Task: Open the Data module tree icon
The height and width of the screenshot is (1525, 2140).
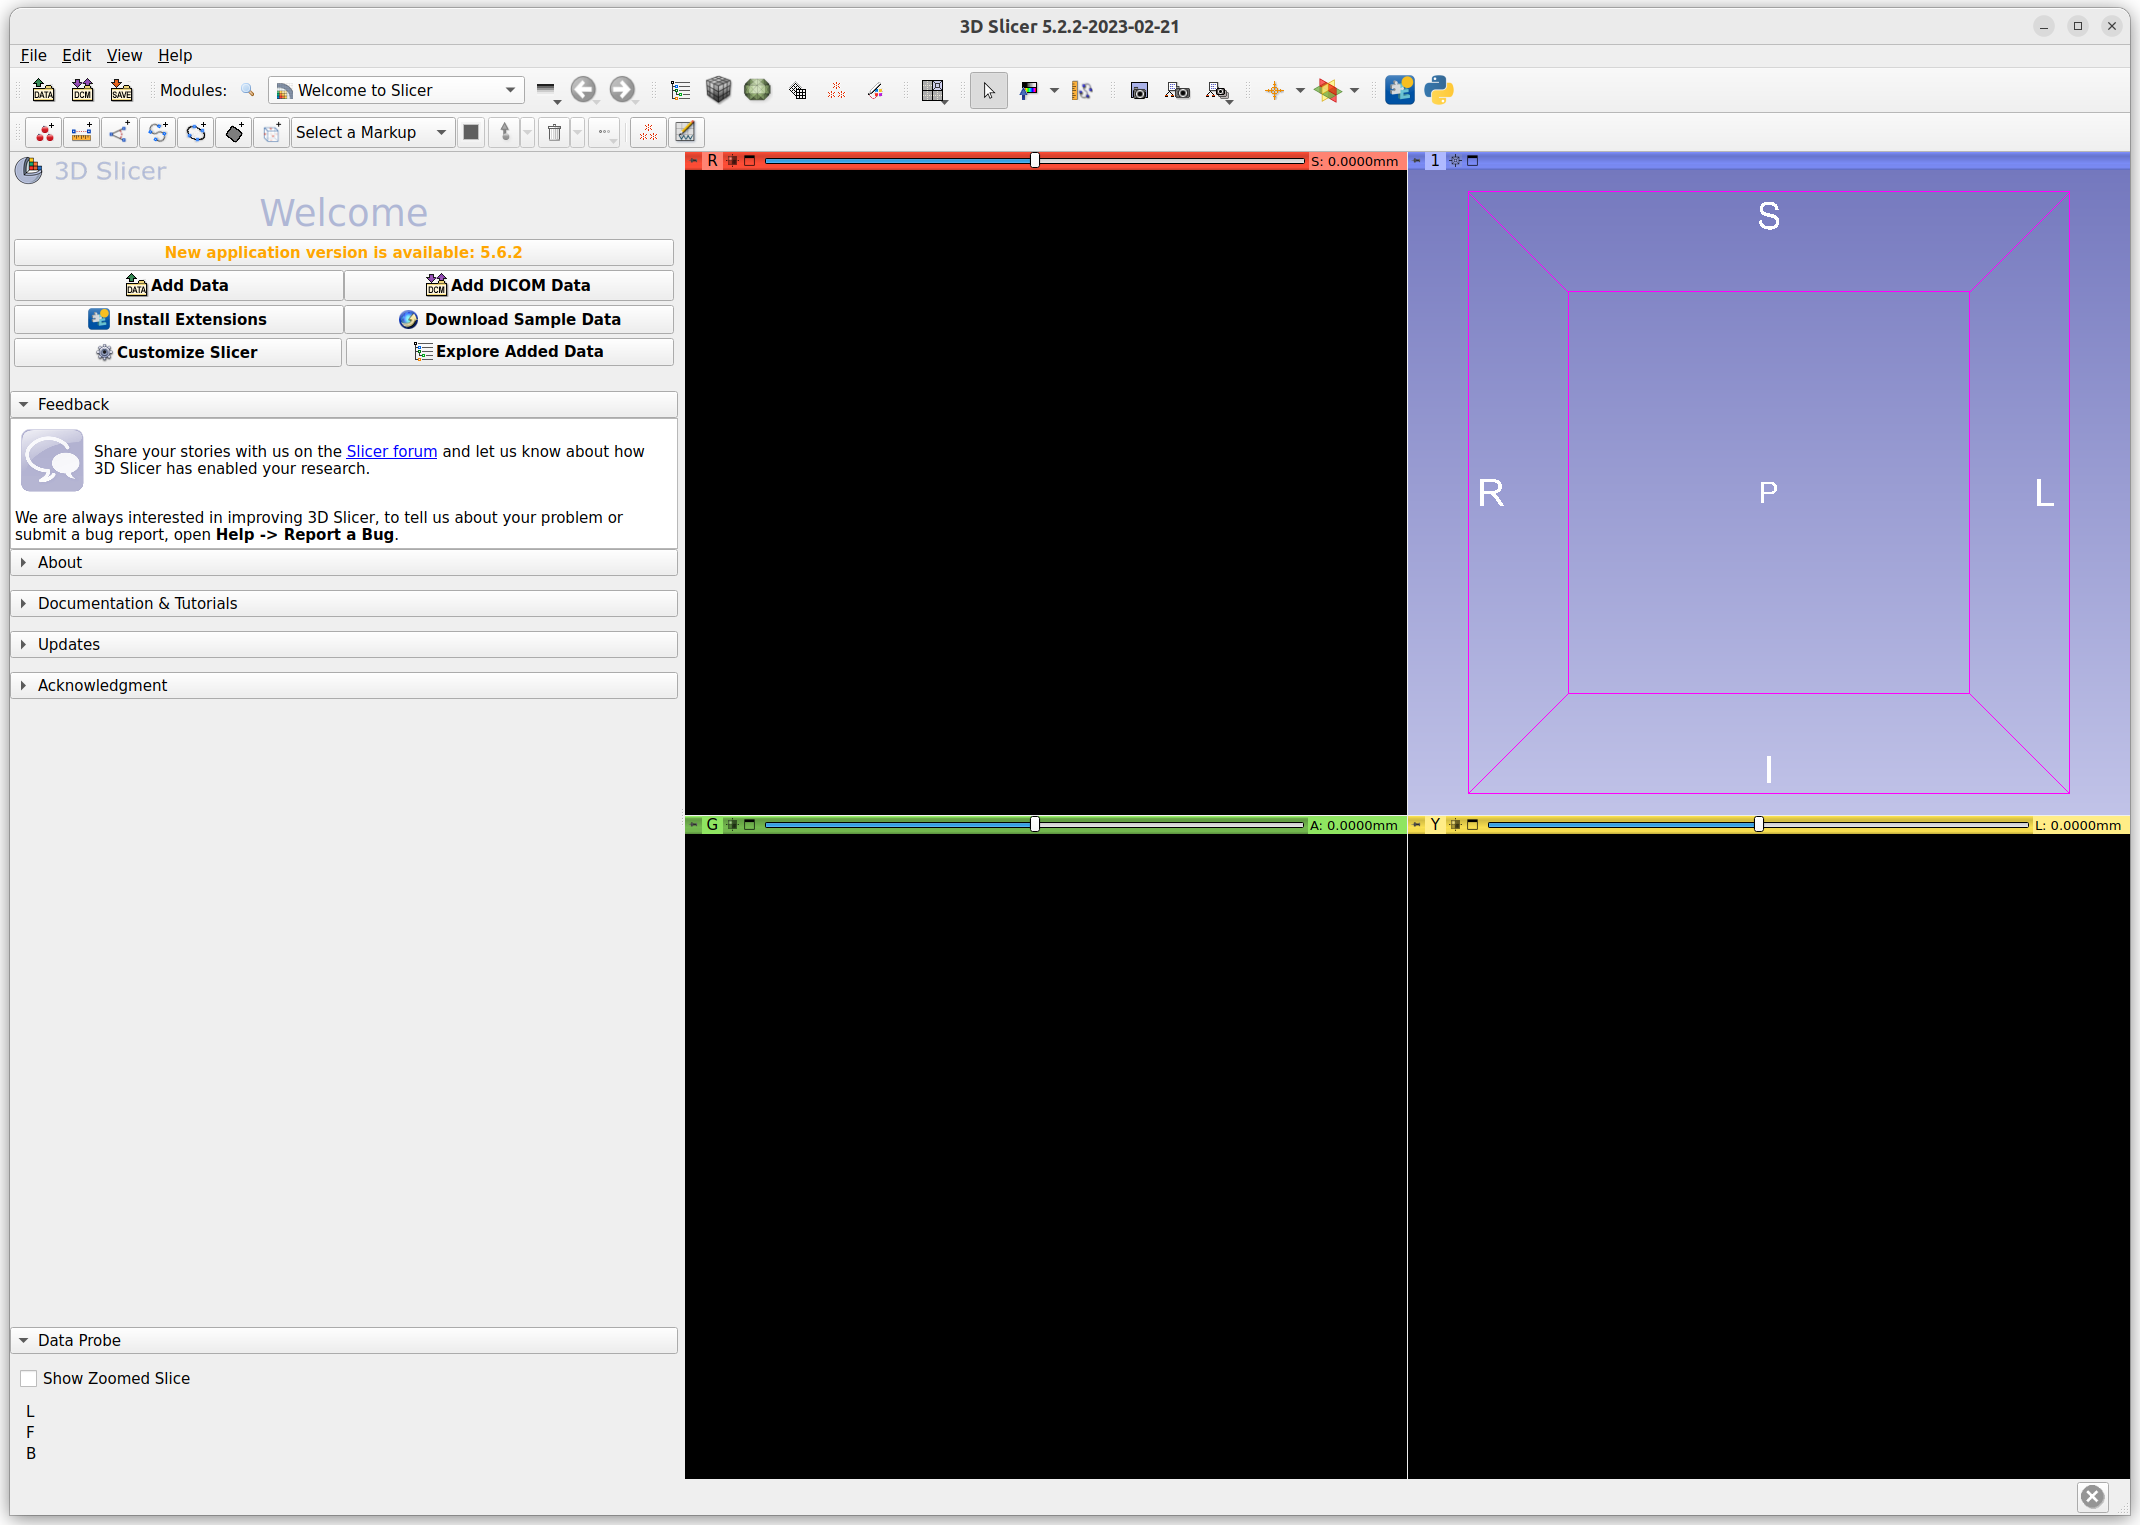Action: 680,90
